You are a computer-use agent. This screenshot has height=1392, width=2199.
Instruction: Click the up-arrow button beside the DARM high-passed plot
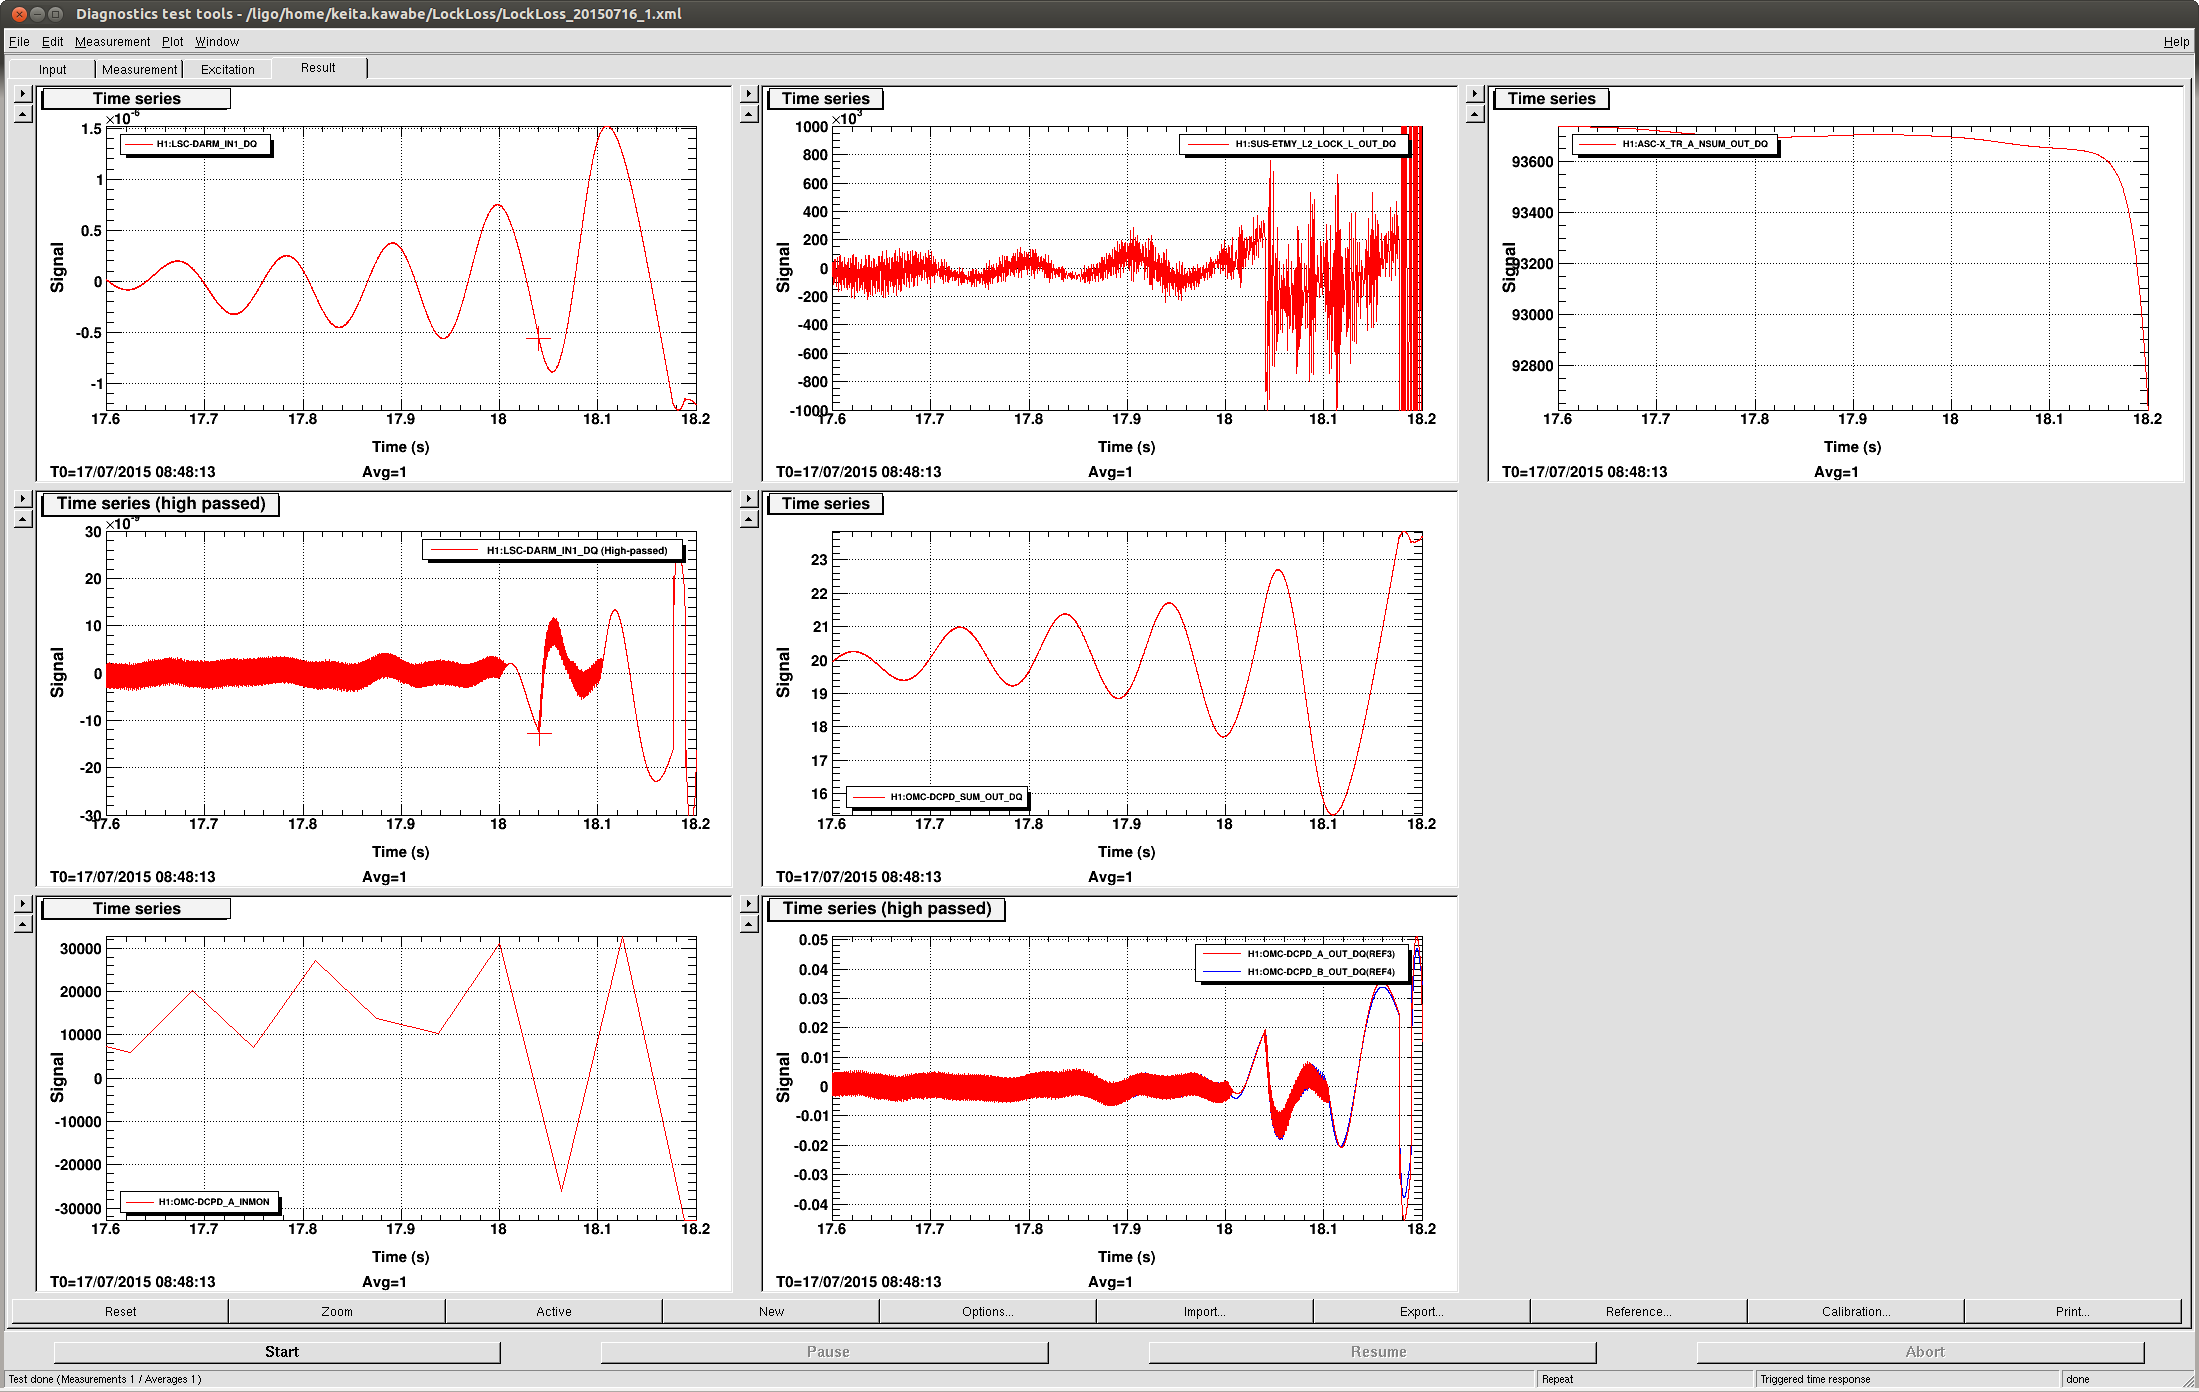coord(23,519)
